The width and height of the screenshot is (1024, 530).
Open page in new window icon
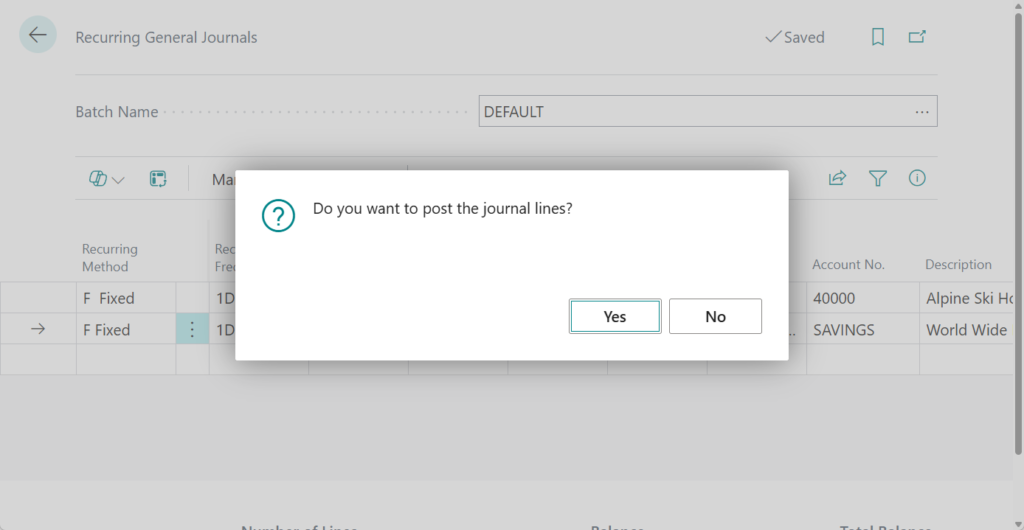917,37
